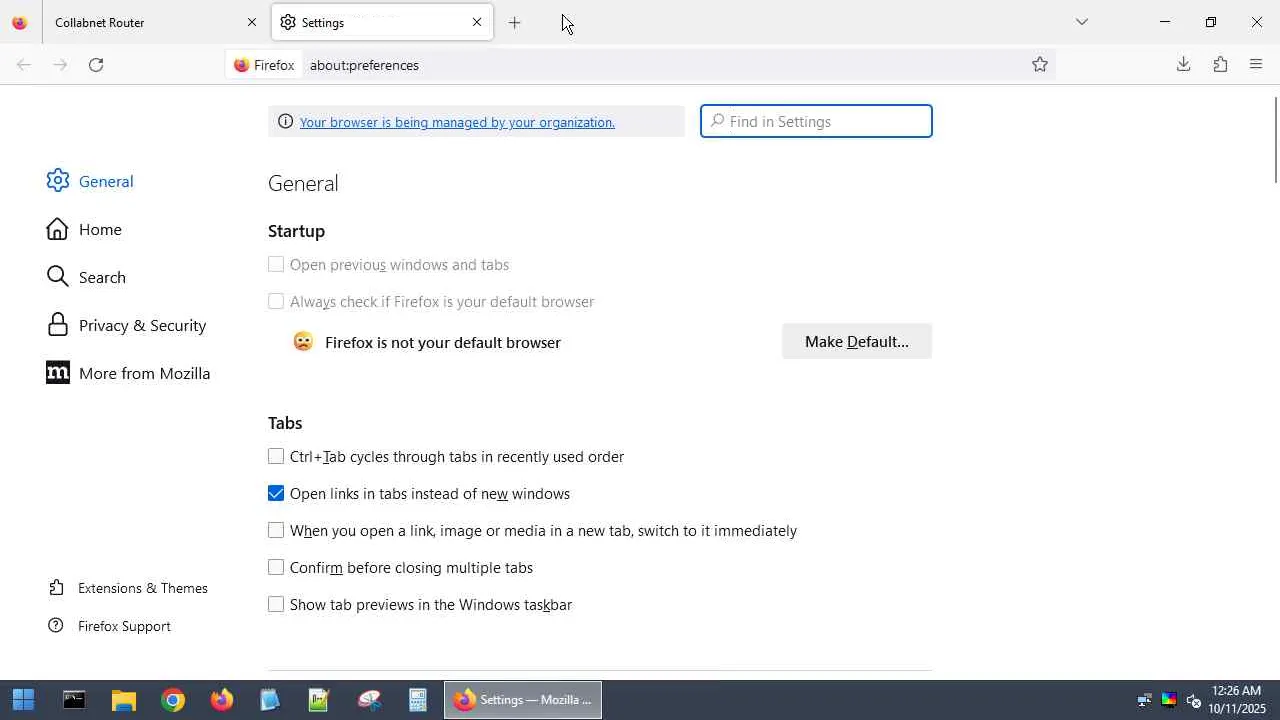The width and height of the screenshot is (1280, 720).
Task: Close the Settings tab
Action: click(x=477, y=22)
